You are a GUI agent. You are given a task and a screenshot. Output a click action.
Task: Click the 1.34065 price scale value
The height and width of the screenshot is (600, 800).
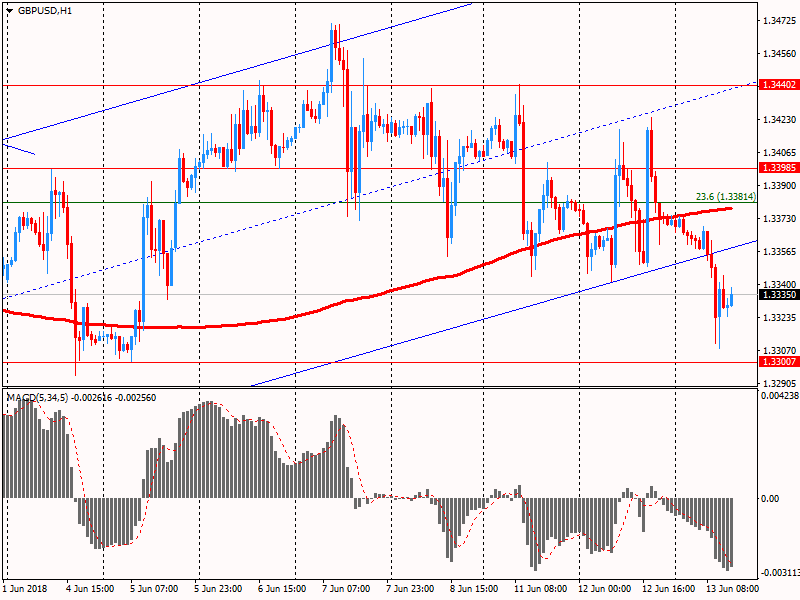(x=780, y=153)
